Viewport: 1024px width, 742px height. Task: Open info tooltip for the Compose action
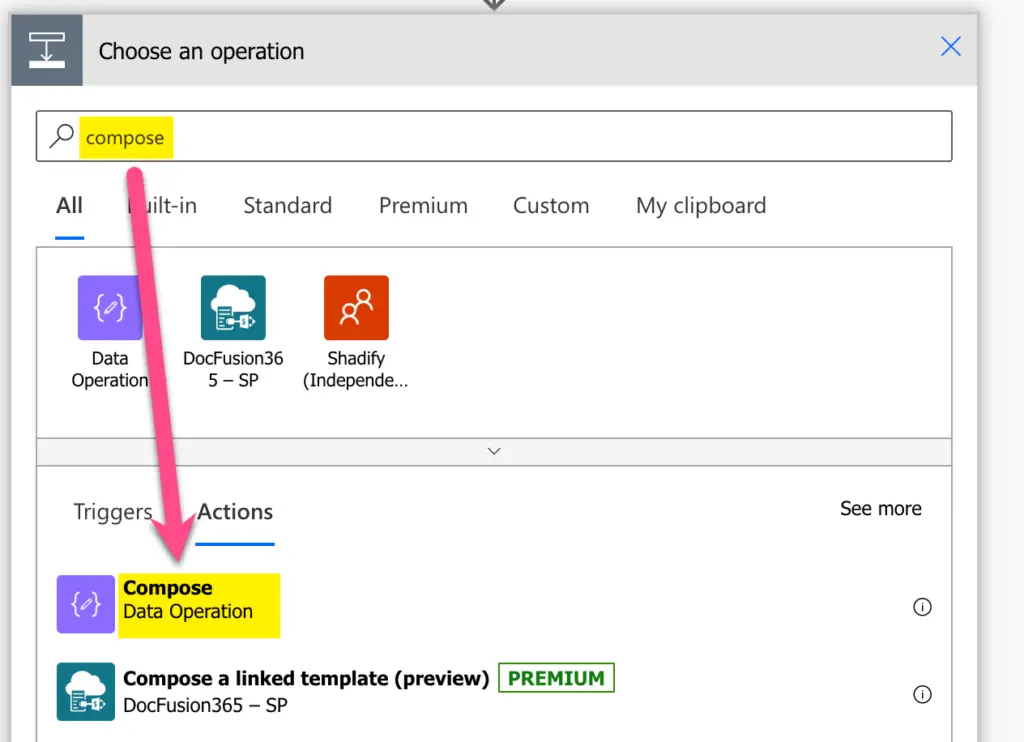point(922,607)
